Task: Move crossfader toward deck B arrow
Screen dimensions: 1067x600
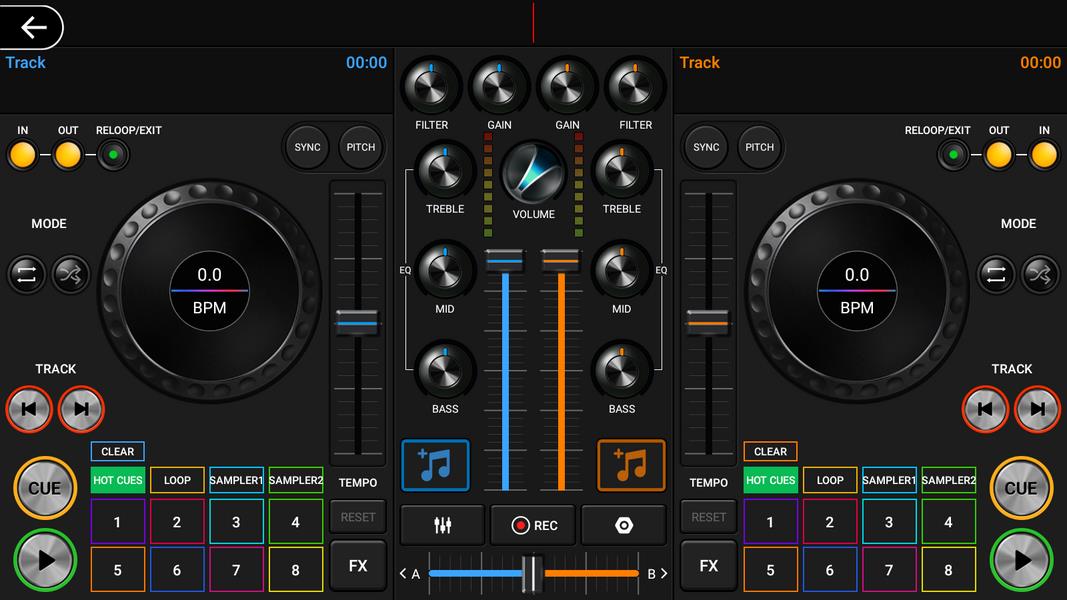Action: tap(657, 574)
